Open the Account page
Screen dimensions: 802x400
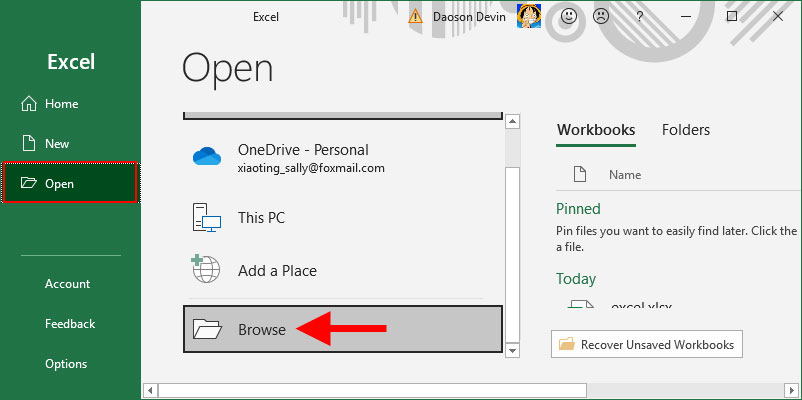(x=70, y=284)
